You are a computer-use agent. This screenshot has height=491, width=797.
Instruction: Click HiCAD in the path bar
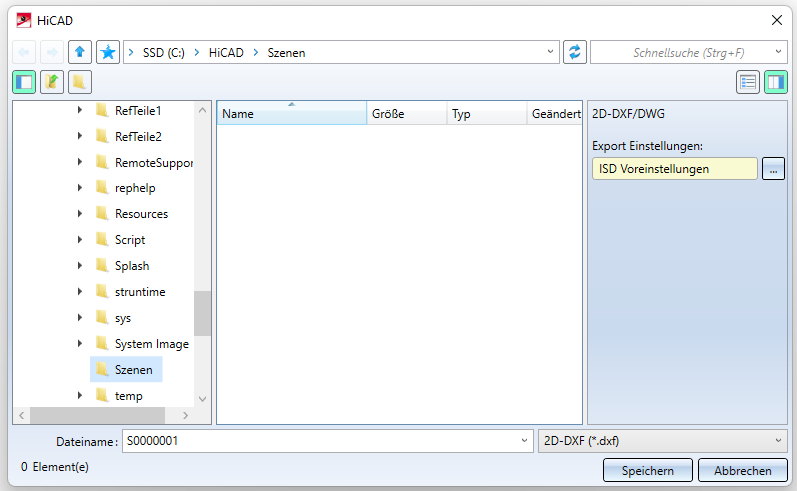(x=226, y=53)
